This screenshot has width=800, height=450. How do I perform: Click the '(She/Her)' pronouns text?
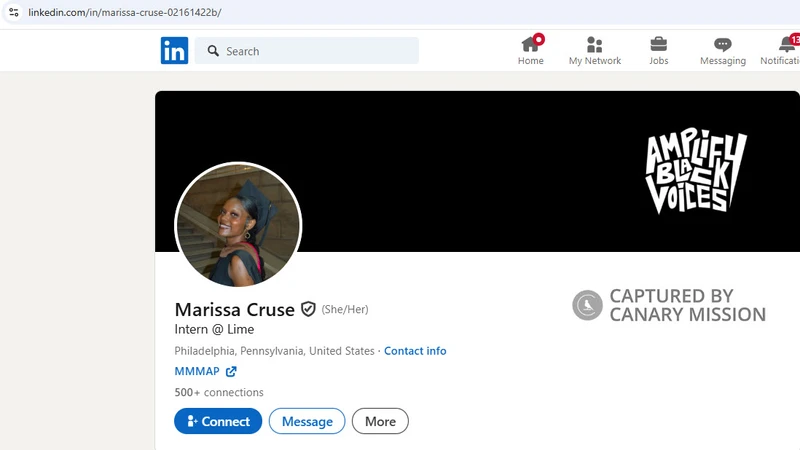point(345,309)
